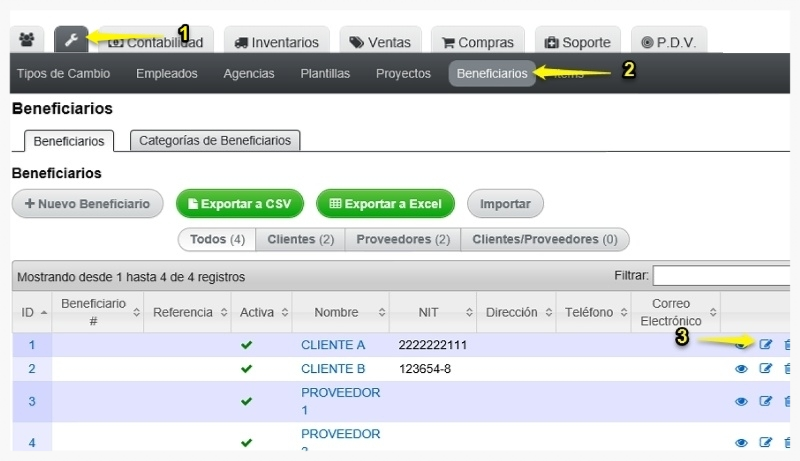This screenshot has width=800, height=461.
Task: Click Activa checkmark for CLIENTE B
Action: (x=246, y=368)
